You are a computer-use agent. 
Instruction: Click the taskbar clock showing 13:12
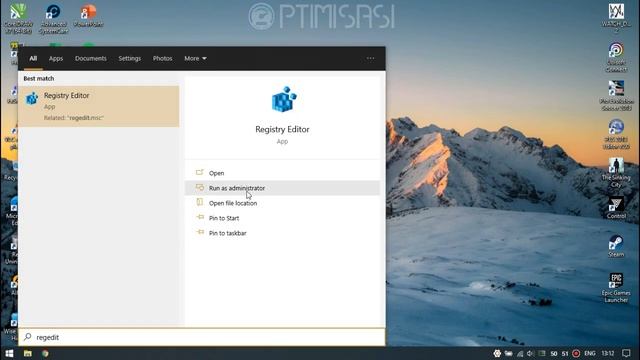pos(608,353)
